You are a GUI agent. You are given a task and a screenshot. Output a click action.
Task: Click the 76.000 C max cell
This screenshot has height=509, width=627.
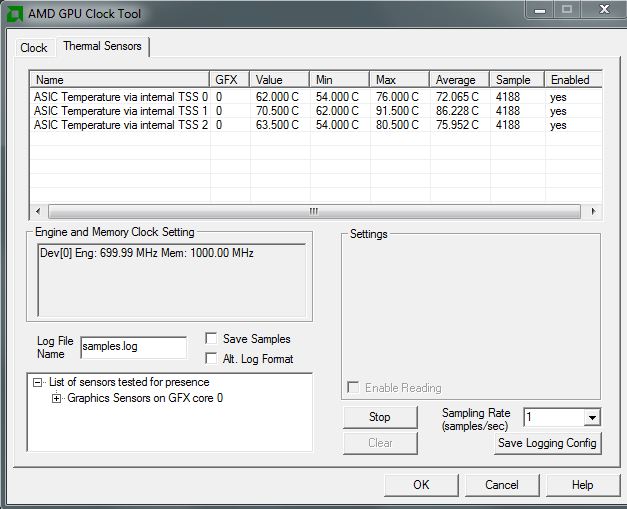pos(397,97)
